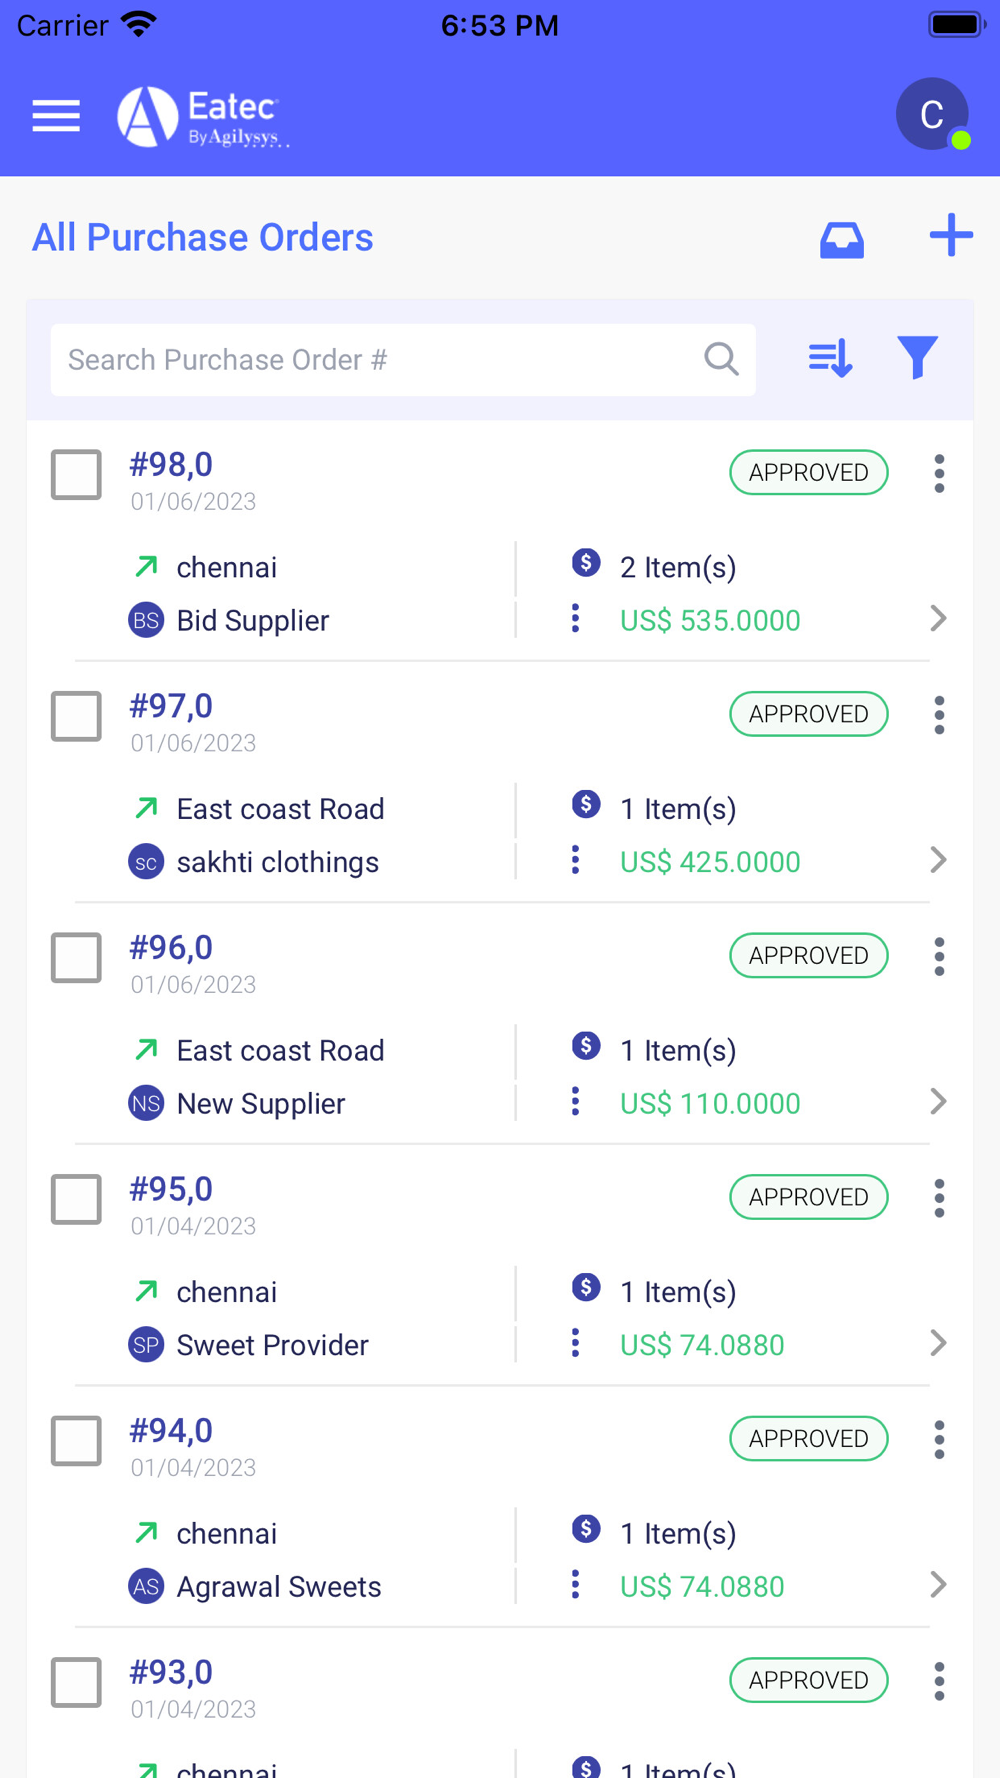The width and height of the screenshot is (1000, 1778).
Task: Open the sort orders option
Action: click(x=830, y=358)
